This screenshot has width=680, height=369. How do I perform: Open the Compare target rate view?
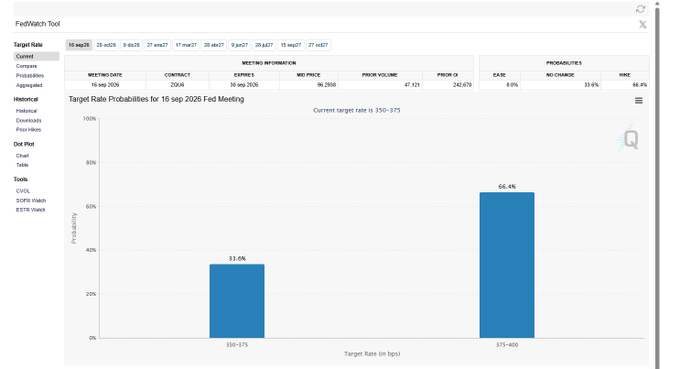pyautogui.click(x=26, y=66)
